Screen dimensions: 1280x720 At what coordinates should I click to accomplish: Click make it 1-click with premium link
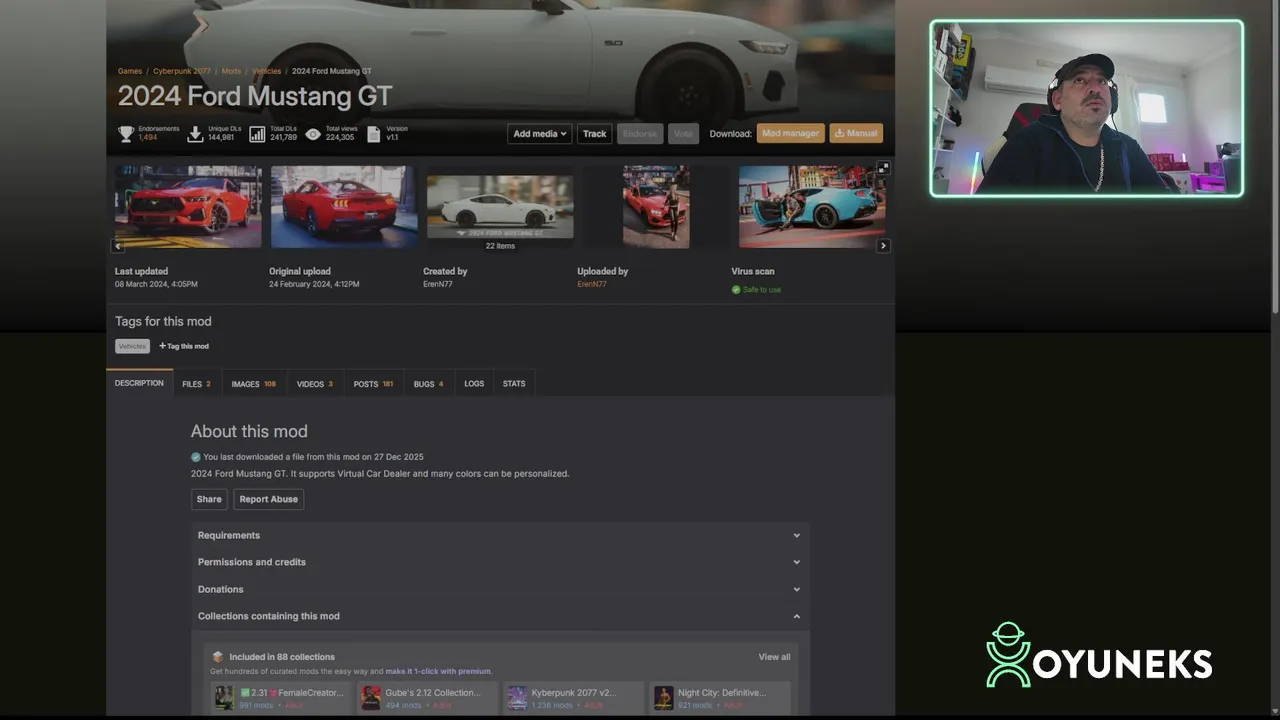438,671
